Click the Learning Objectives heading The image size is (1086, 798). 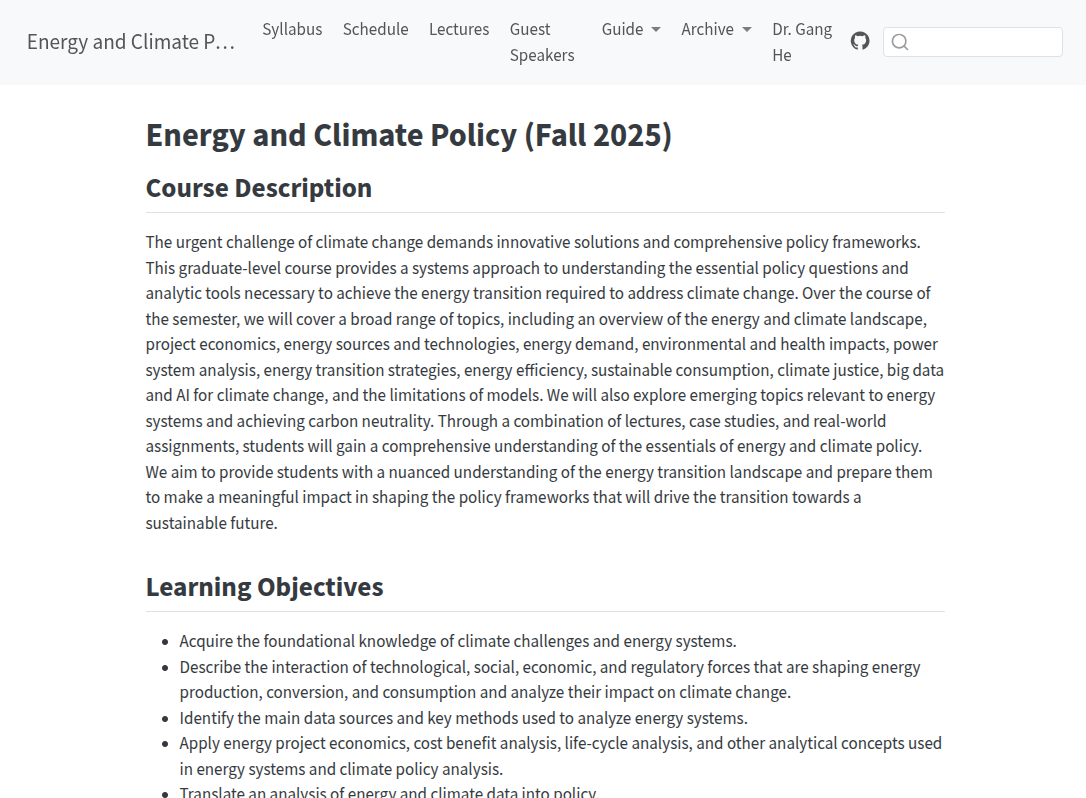point(265,587)
